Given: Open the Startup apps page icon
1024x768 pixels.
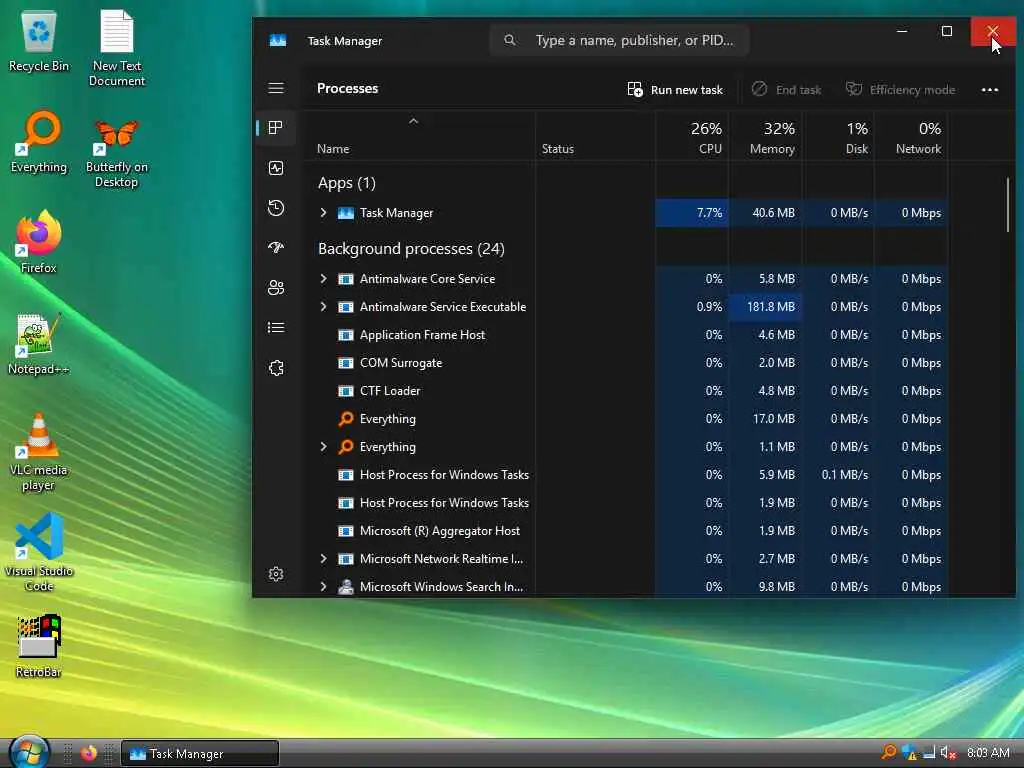Looking at the screenshot, I should click(x=276, y=248).
